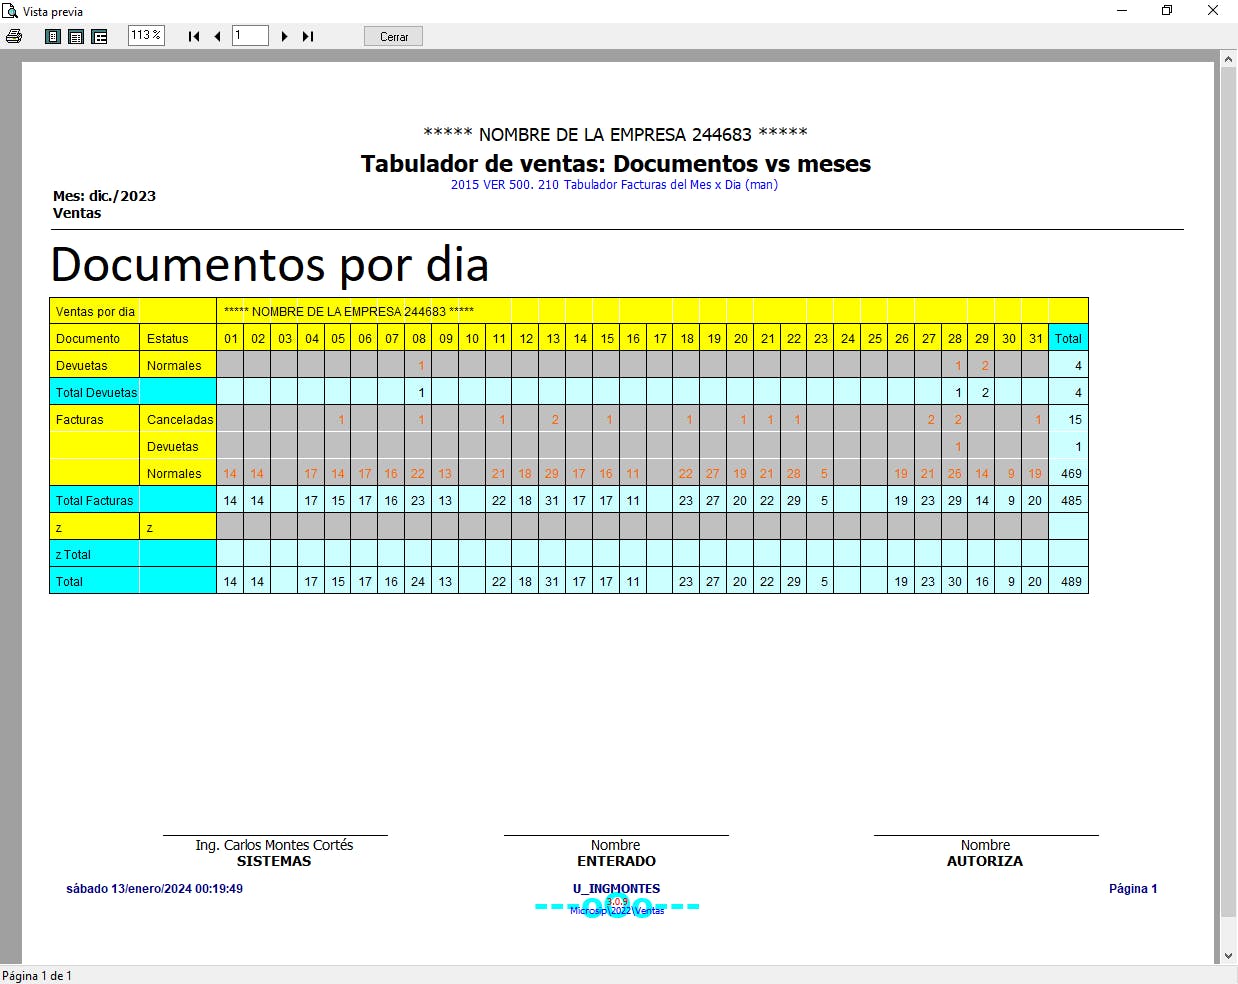1238x984 pixels.
Task: Click day column header '15'
Action: coord(607,338)
